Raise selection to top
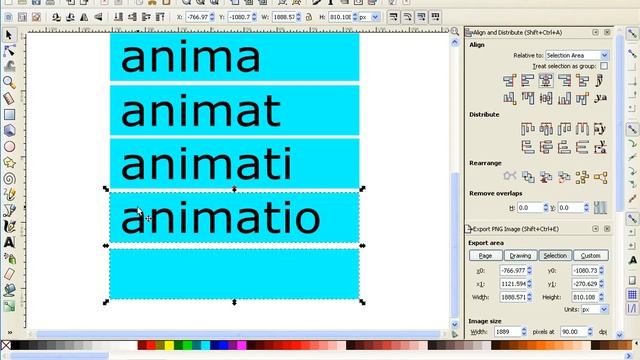This screenshot has width=640, height=360. (160, 17)
